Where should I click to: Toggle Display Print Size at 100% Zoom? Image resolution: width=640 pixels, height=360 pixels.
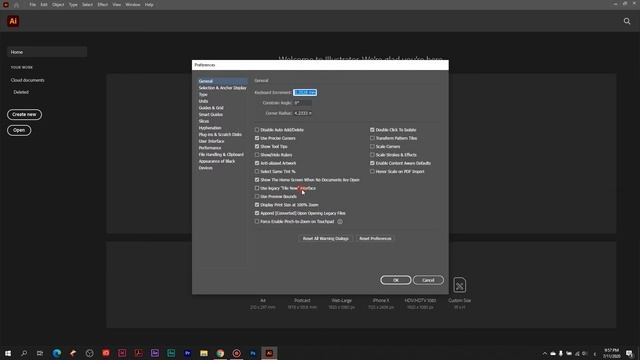[x=257, y=204]
